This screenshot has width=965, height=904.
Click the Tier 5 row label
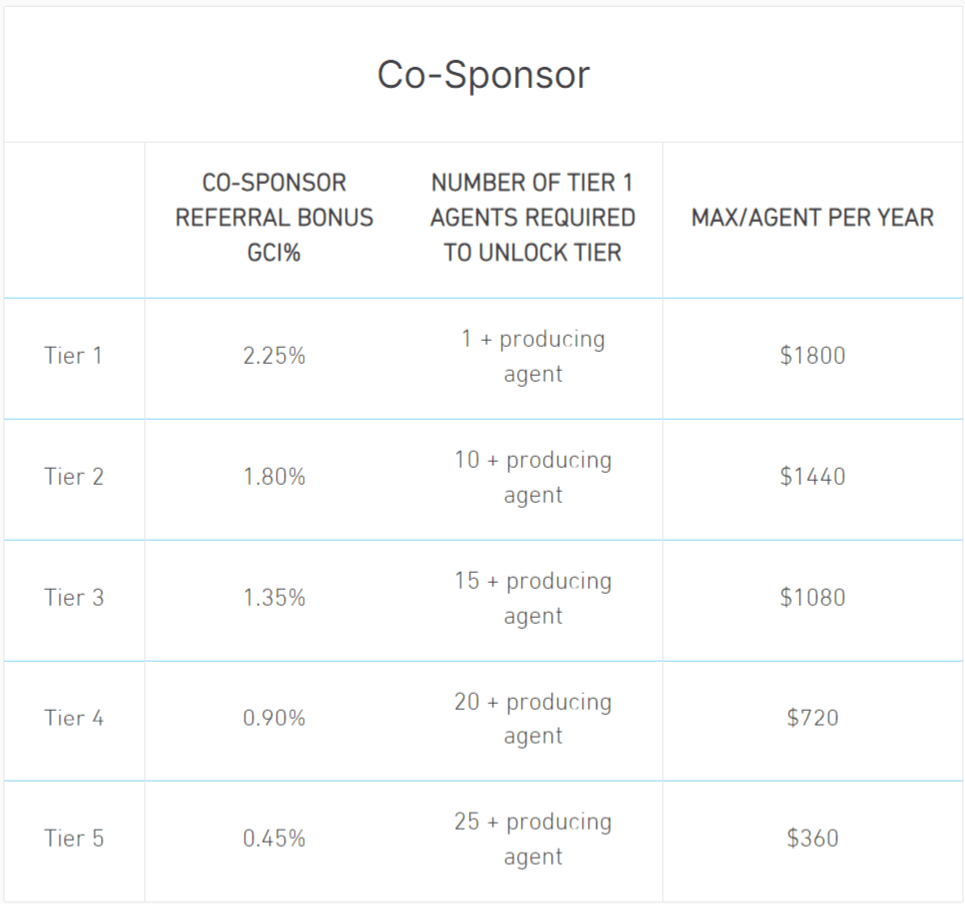74,838
